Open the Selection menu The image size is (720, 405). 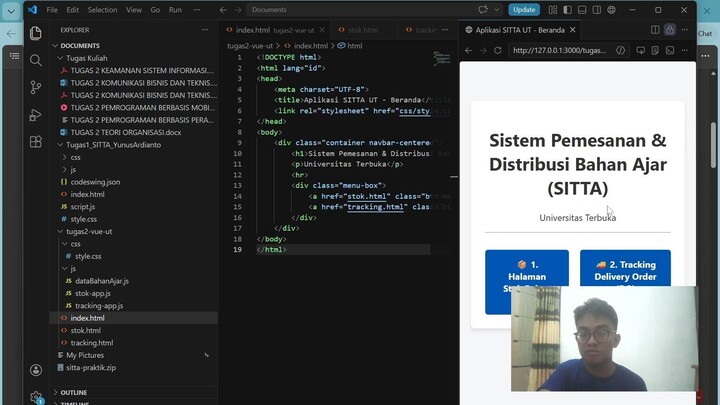click(102, 10)
